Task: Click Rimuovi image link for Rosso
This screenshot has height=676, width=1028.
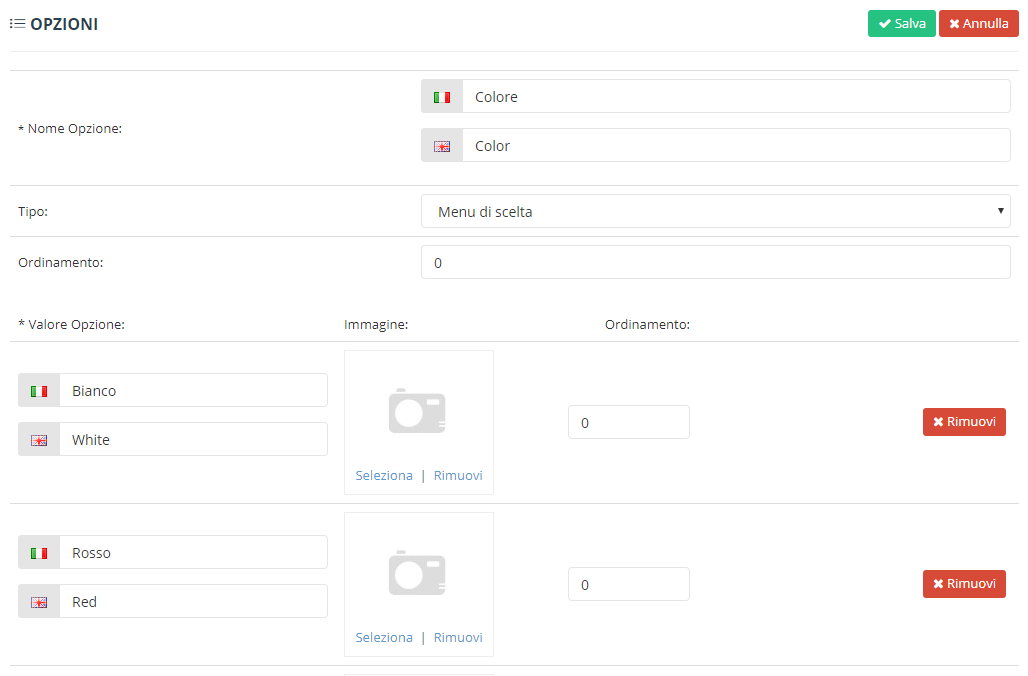Action: pyautogui.click(x=458, y=637)
